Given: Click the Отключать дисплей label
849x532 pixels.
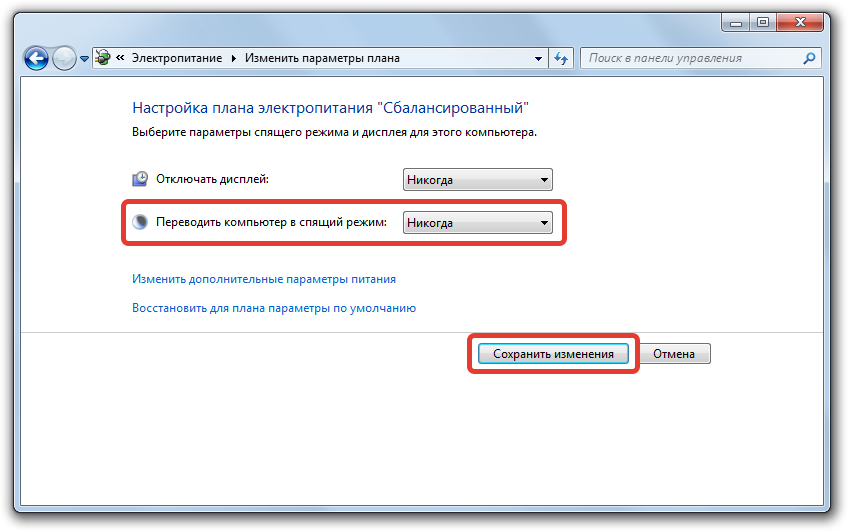Looking at the screenshot, I should (212, 179).
